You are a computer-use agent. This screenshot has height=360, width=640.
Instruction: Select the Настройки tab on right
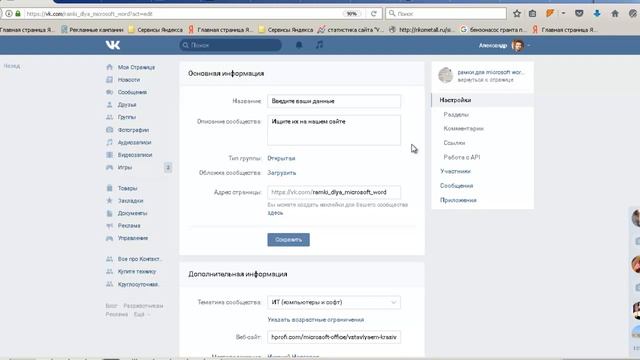(x=482, y=100)
